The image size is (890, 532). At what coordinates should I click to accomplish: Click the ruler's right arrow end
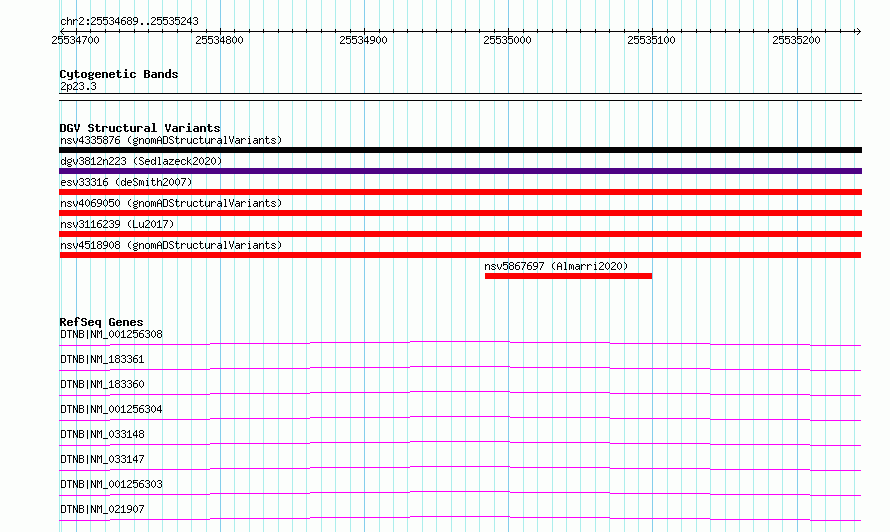858,31
